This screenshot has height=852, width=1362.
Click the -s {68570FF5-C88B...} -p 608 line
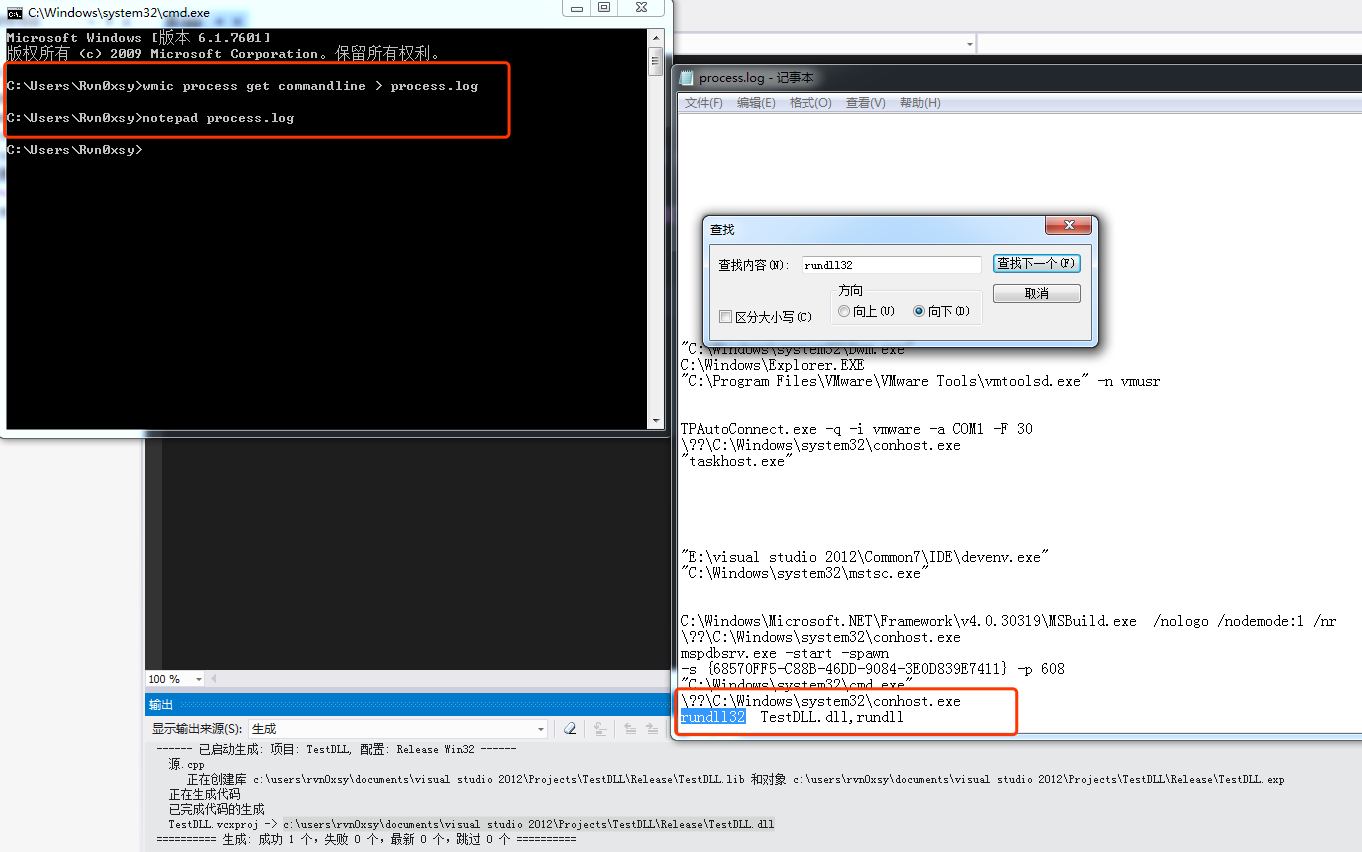(x=872, y=669)
